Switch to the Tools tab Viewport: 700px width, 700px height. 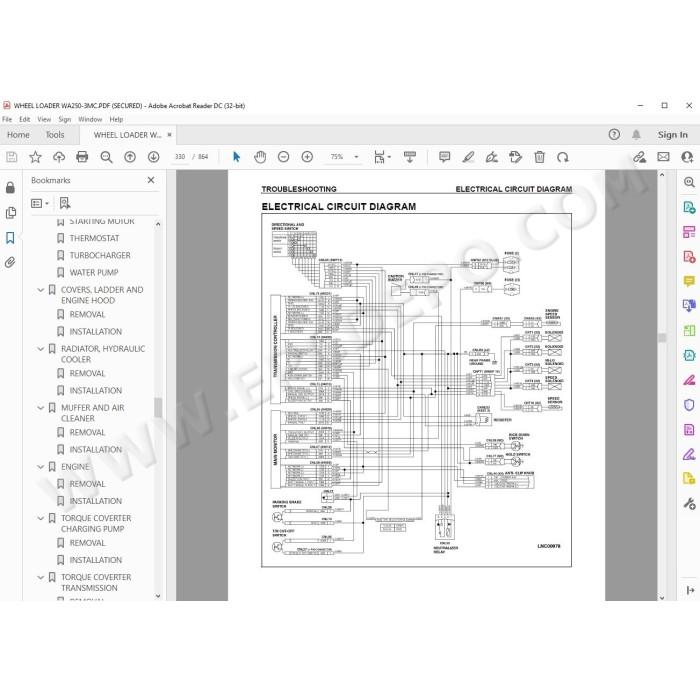pyautogui.click(x=55, y=134)
